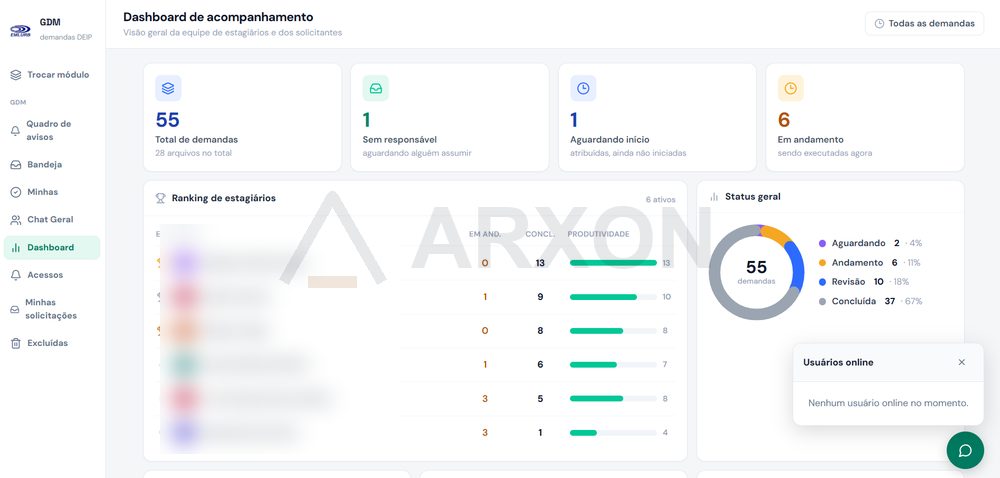Click the Dashboard bar chart icon
Screen dimensions: 1000x478
[x=16, y=247]
